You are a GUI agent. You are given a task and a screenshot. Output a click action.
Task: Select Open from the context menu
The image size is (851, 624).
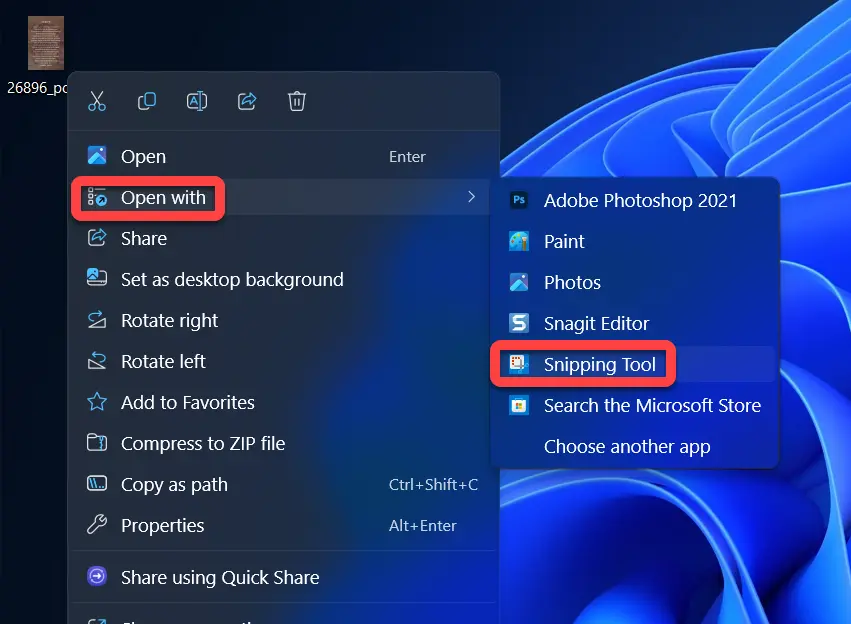[283, 156]
